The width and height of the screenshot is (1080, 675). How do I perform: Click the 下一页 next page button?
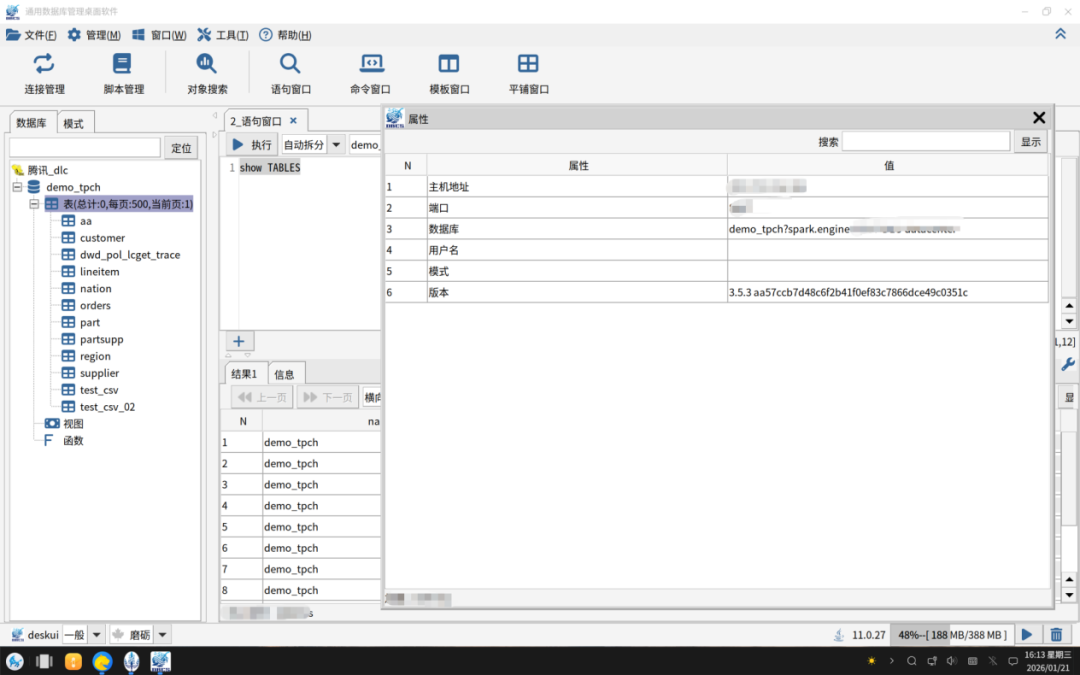pos(328,397)
